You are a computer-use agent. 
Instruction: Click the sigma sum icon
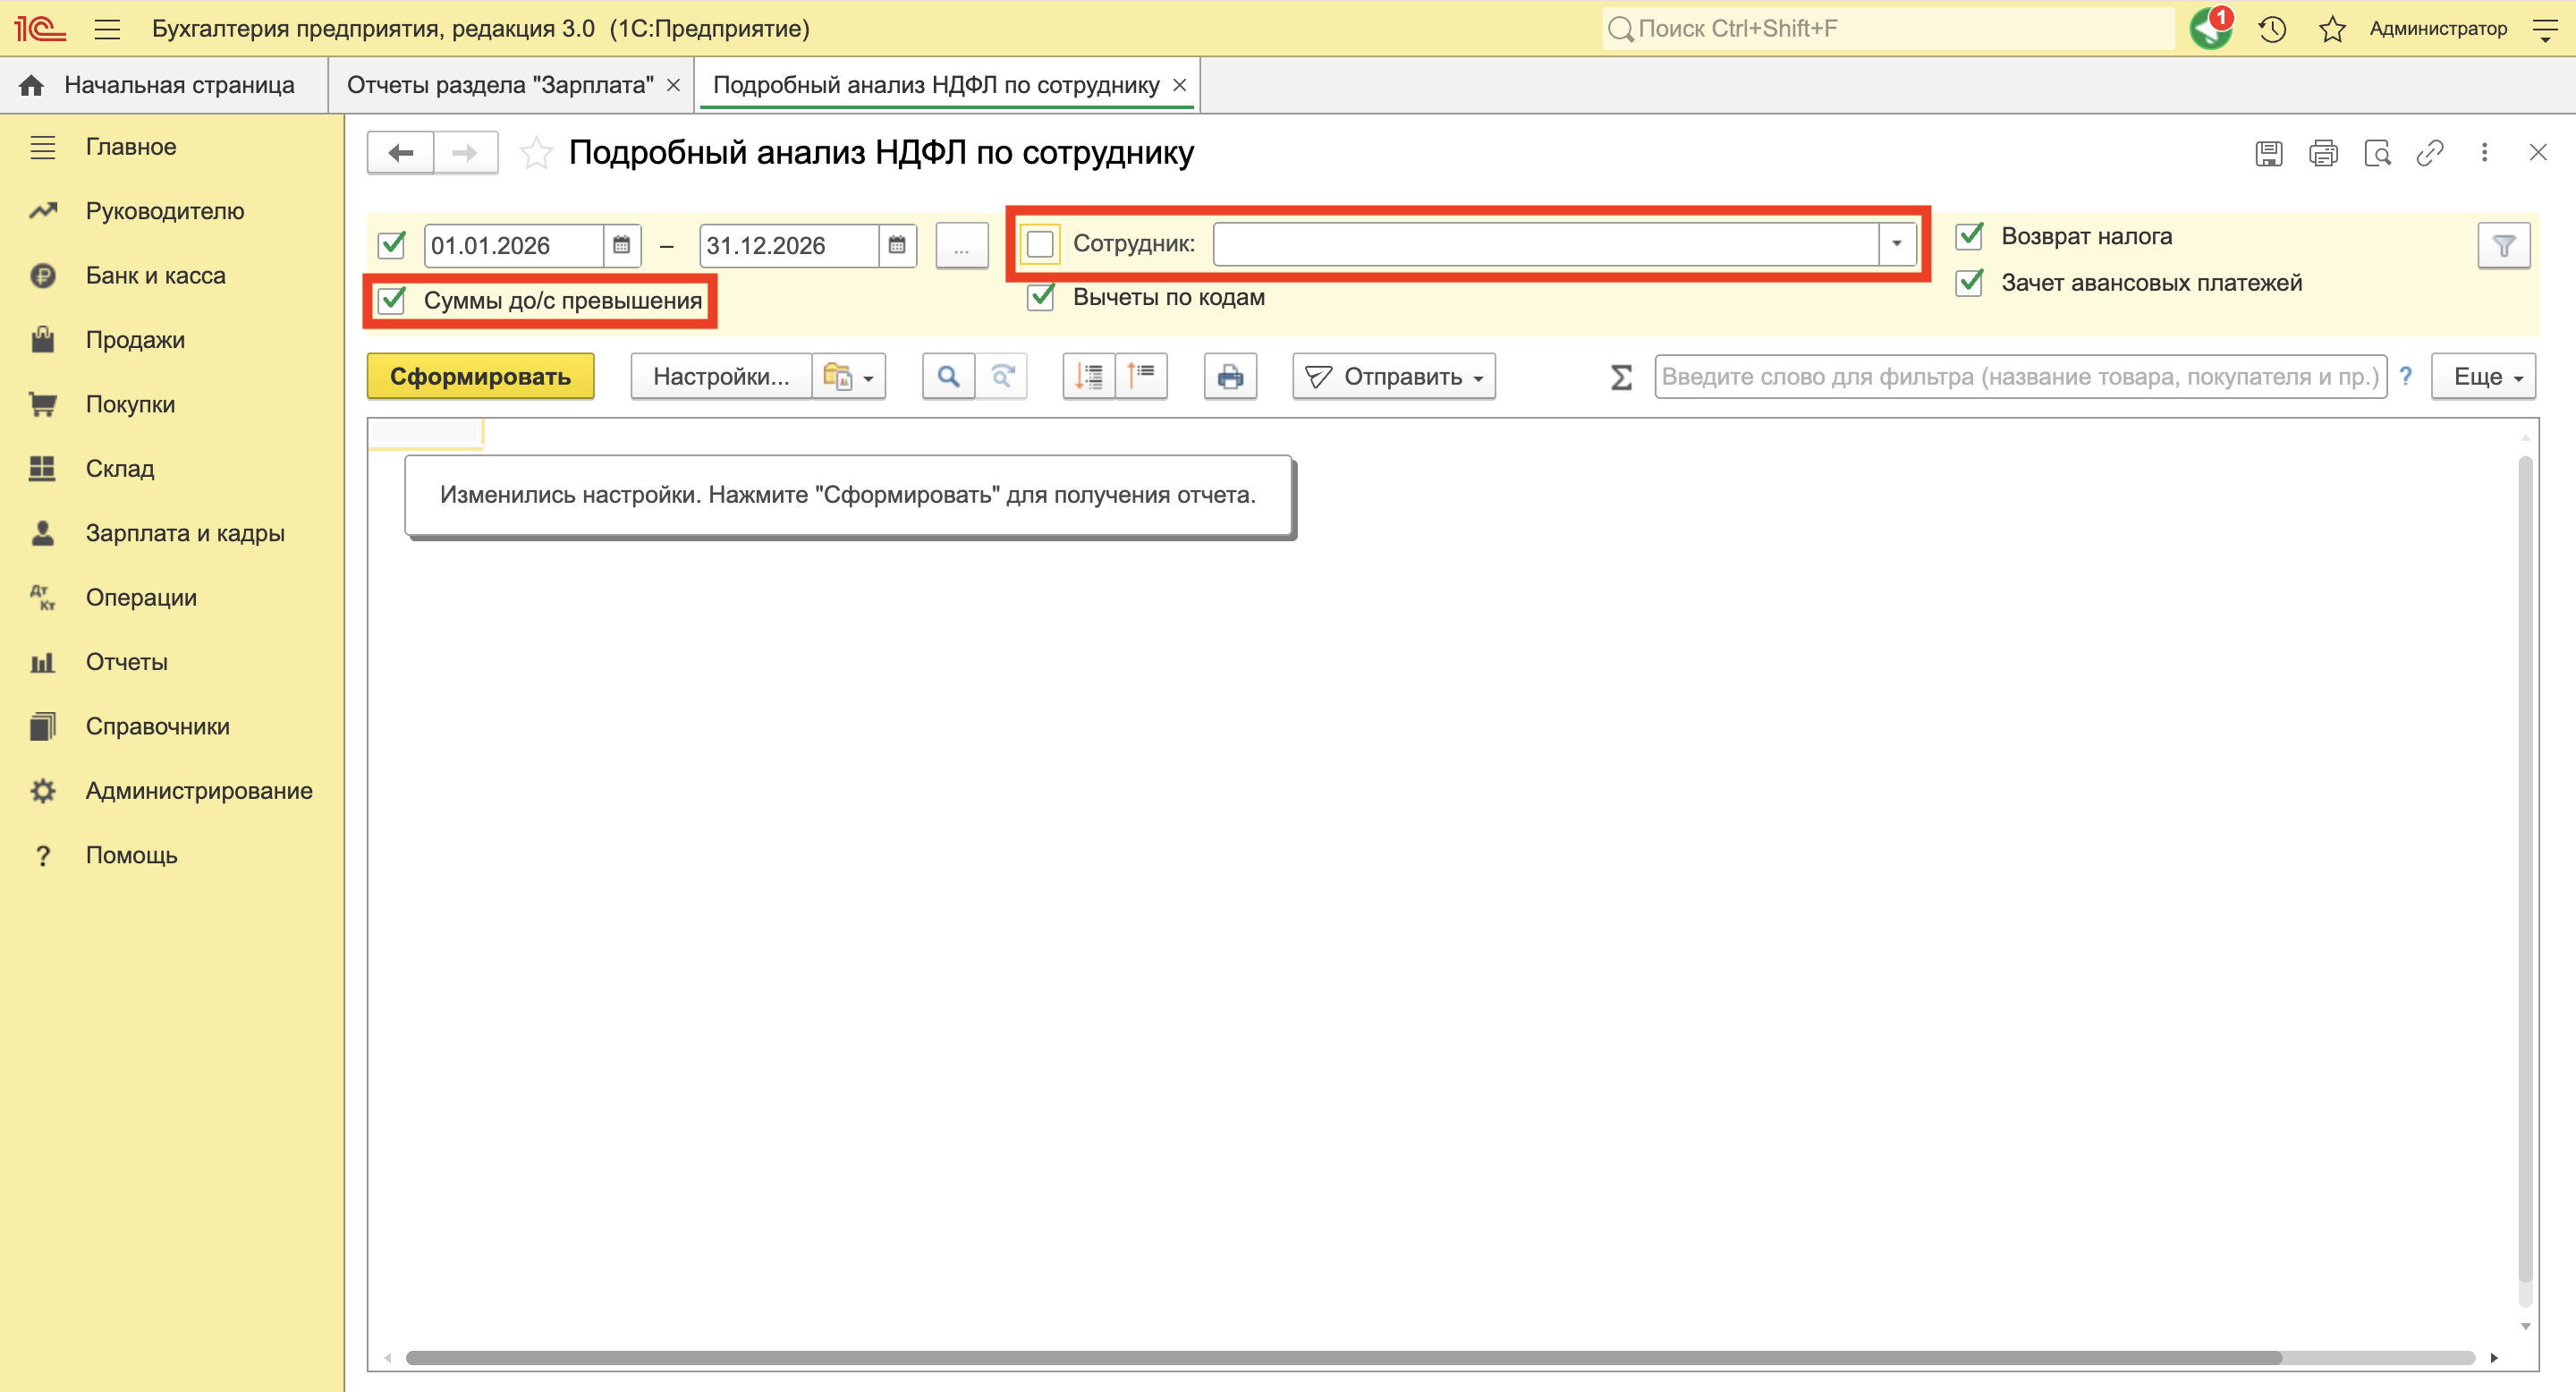coord(1621,377)
